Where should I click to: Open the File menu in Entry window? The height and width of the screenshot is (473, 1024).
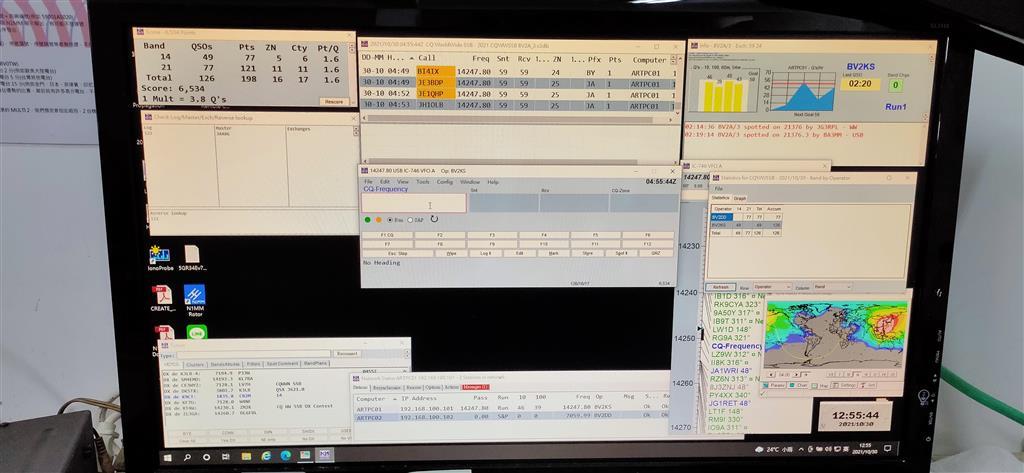[368, 182]
